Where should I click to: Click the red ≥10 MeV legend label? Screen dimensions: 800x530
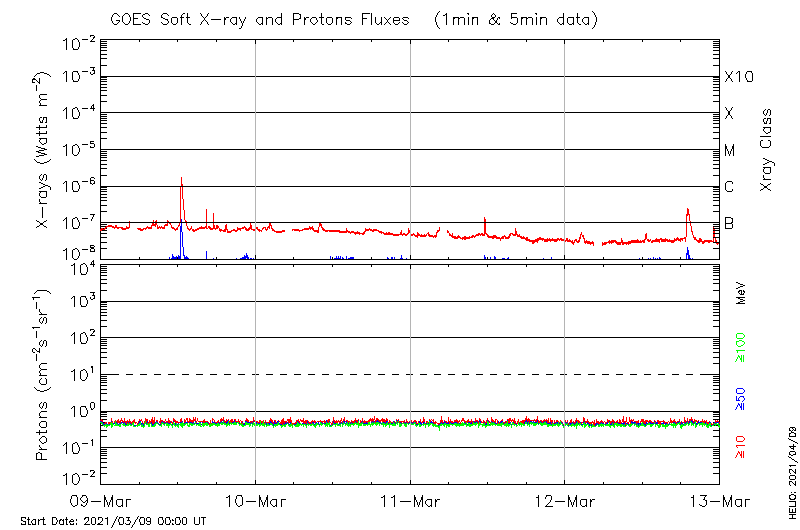click(x=741, y=447)
